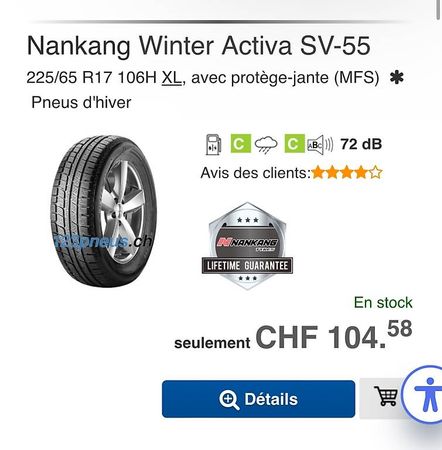Click the En stock availability text

383,303
